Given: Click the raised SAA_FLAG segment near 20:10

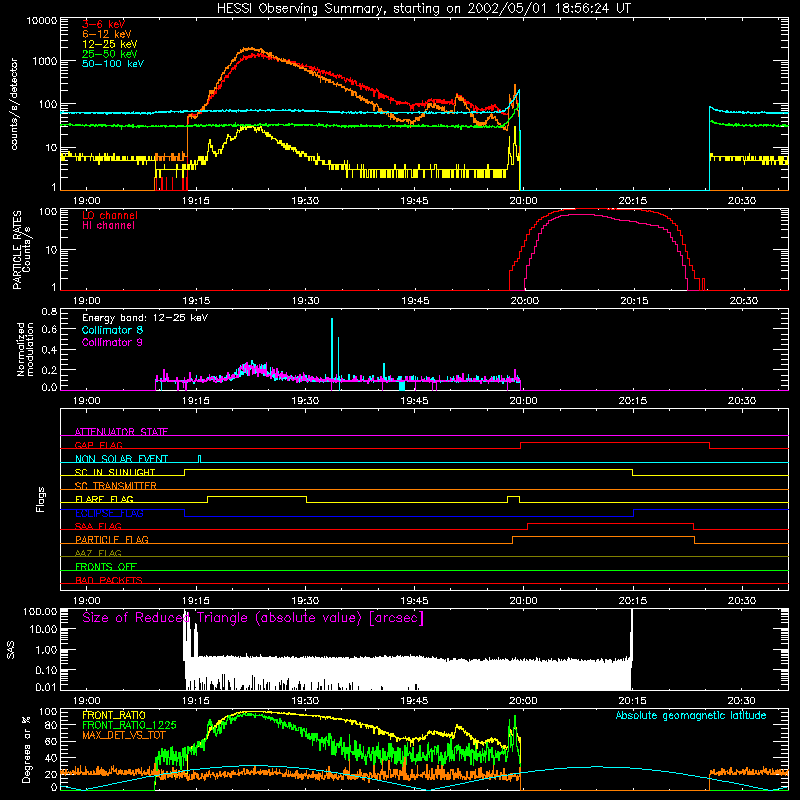Looking at the screenshot, I should click(611, 523).
